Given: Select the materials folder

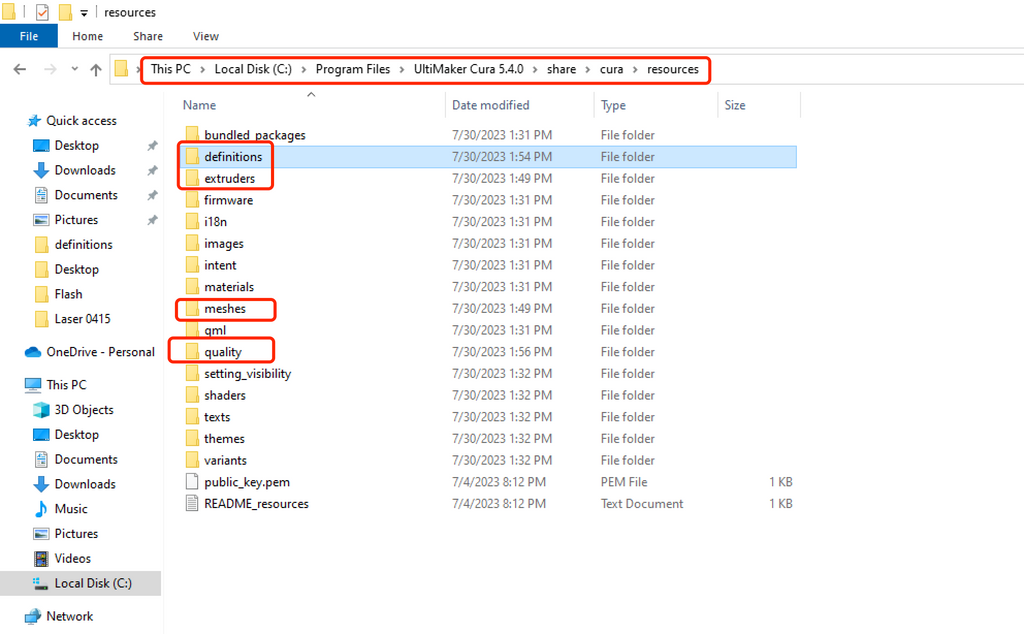Looking at the screenshot, I should (x=229, y=287).
